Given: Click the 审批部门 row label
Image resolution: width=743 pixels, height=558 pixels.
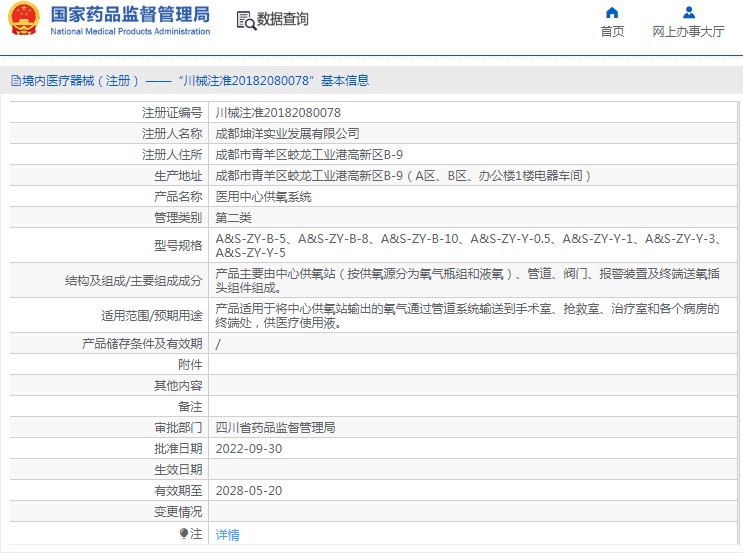Looking at the screenshot, I should [178, 428].
